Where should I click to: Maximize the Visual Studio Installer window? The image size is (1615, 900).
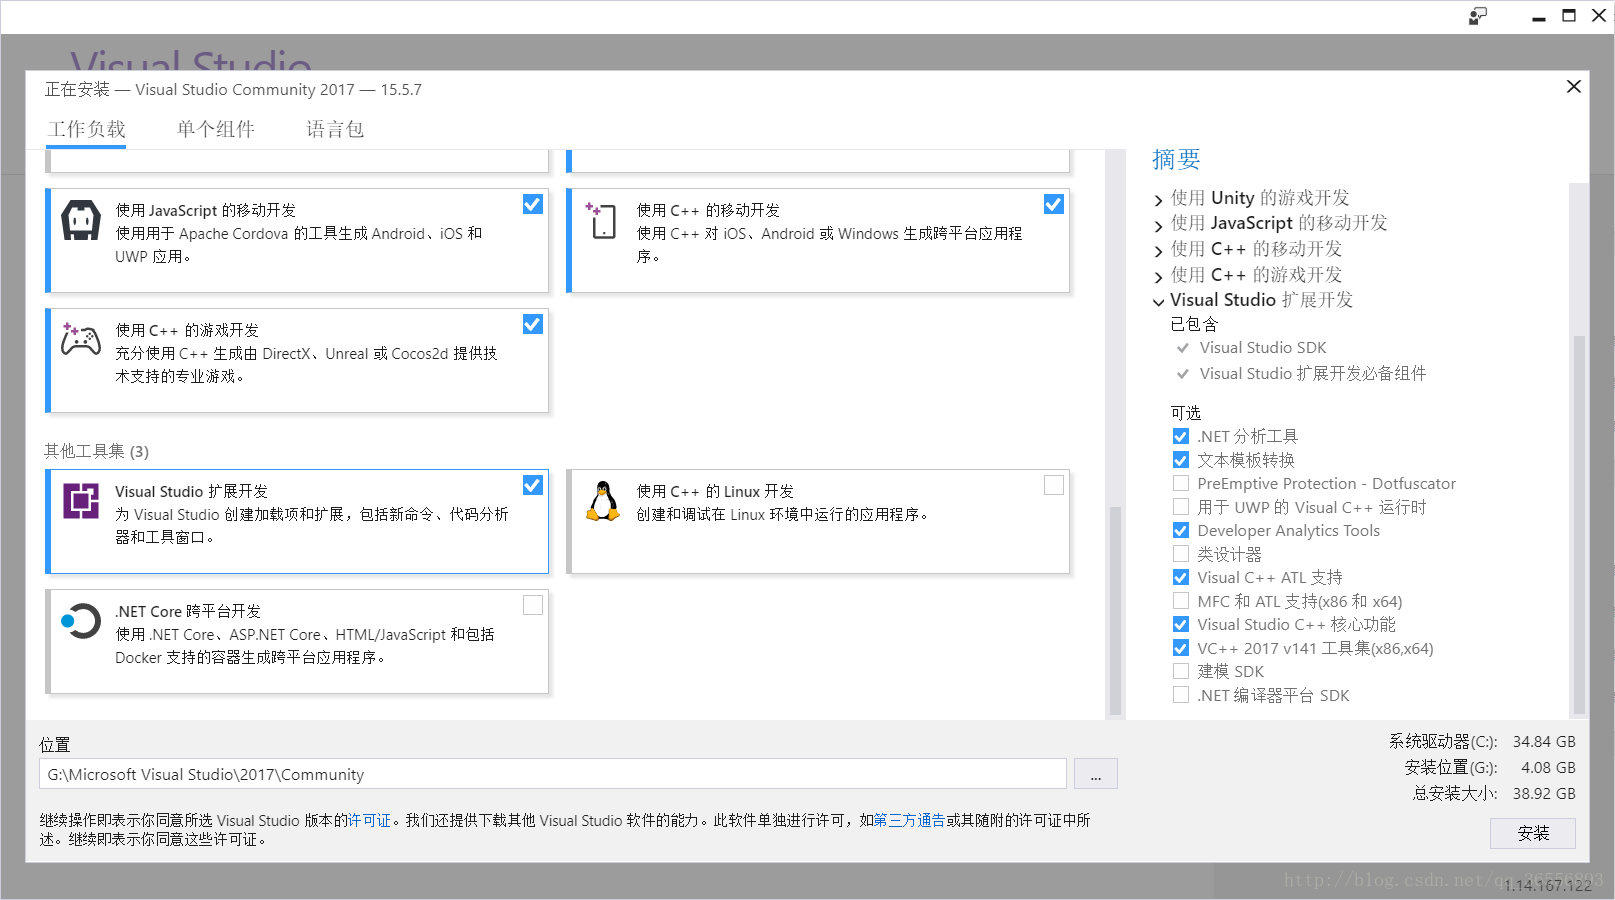pyautogui.click(x=1569, y=16)
